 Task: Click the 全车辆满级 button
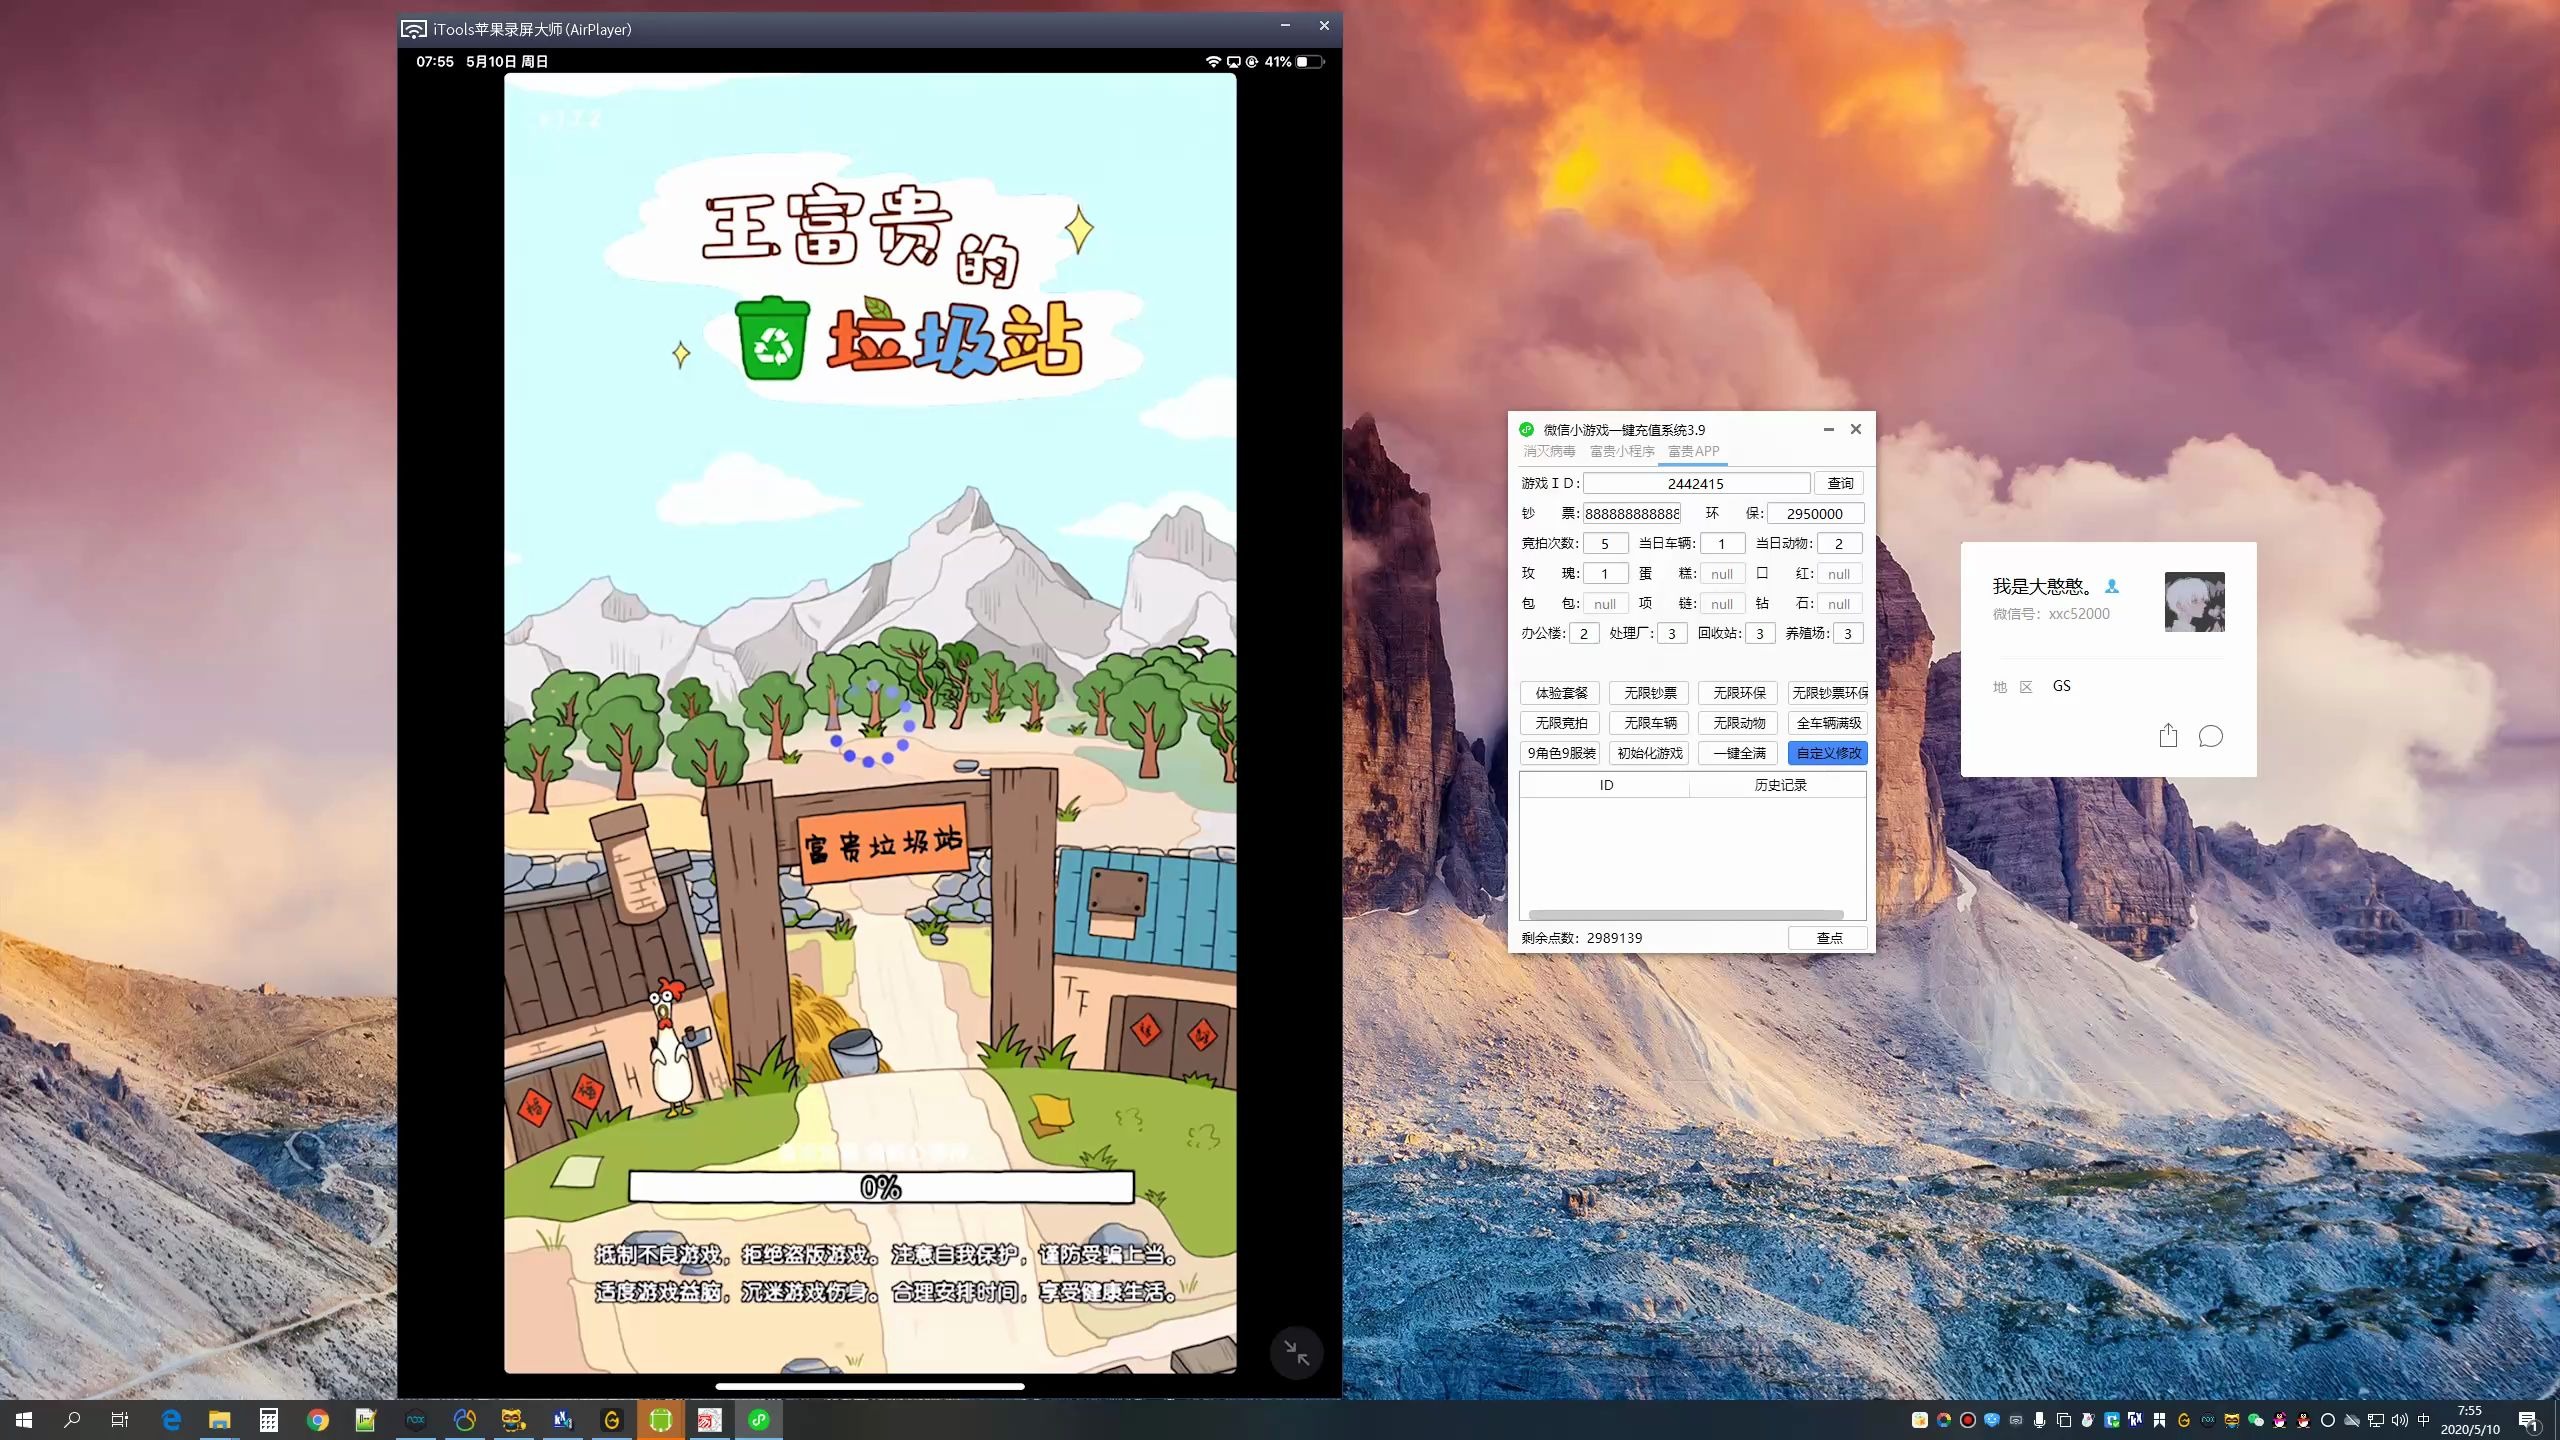[x=1828, y=723]
